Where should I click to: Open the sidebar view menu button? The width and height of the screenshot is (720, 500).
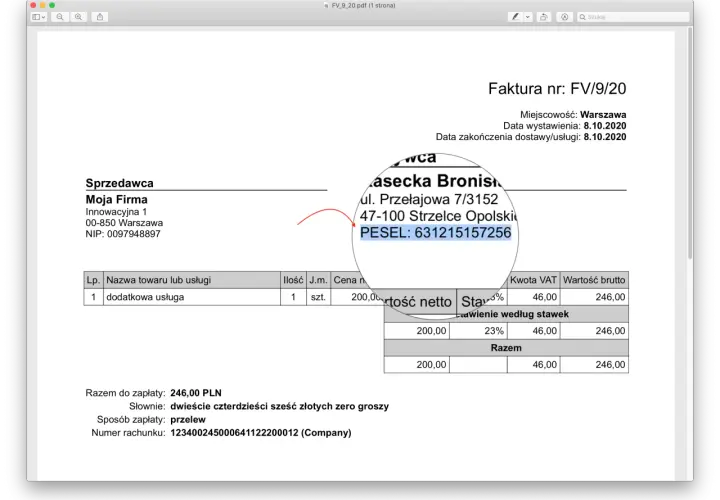tap(39, 17)
